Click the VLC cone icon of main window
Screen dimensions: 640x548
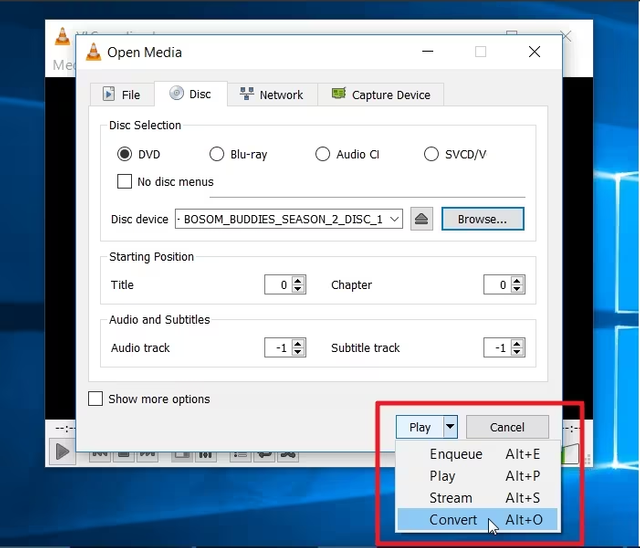point(62,37)
